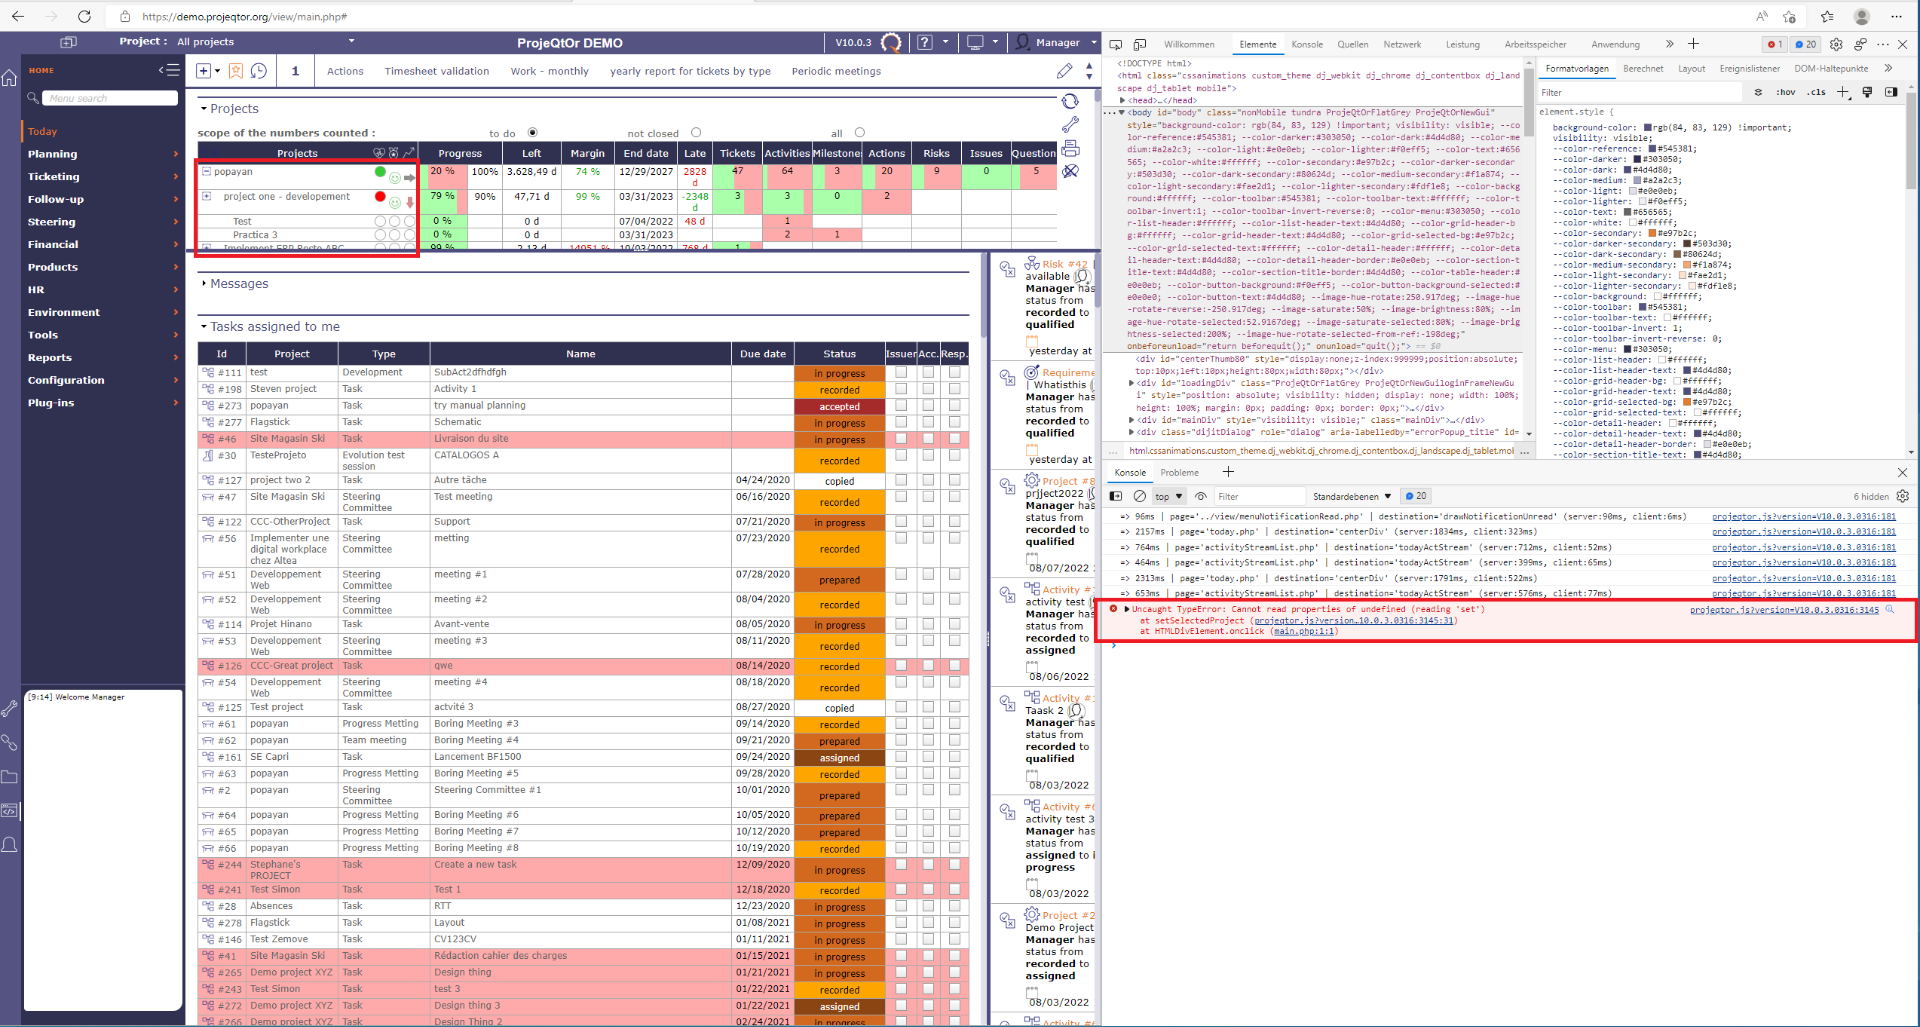Click the refresh icon beside Projects section

1070,102
